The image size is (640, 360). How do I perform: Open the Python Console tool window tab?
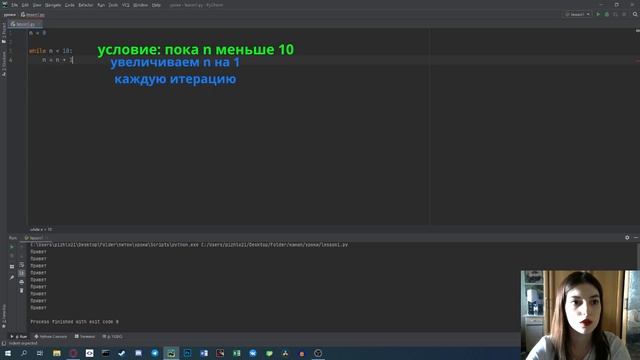51,337
